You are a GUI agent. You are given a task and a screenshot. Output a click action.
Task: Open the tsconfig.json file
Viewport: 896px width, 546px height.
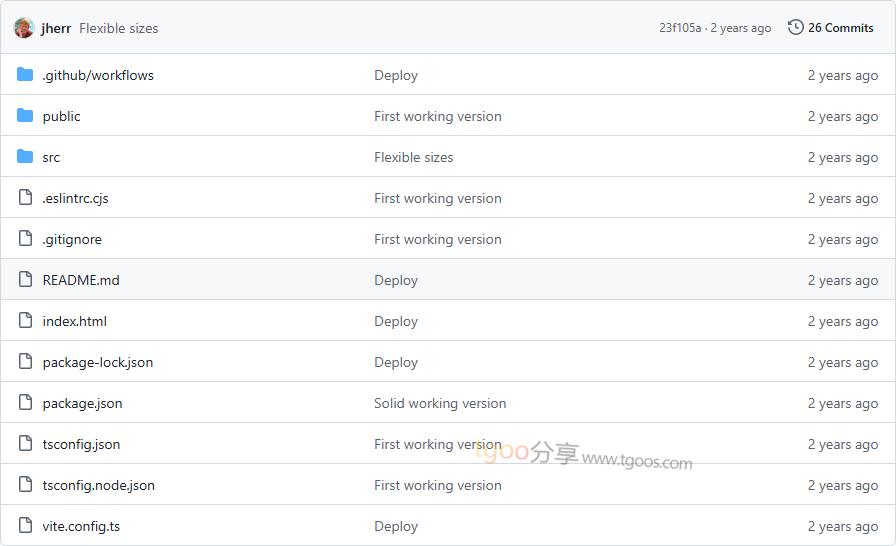click(81, 444)
